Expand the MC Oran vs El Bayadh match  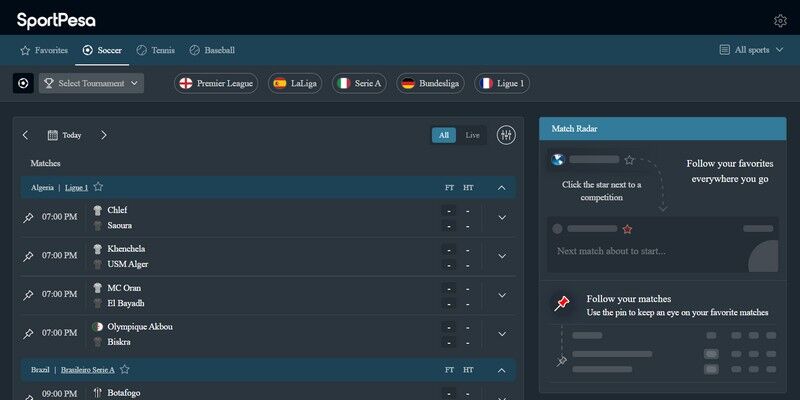tap(502, 295)
